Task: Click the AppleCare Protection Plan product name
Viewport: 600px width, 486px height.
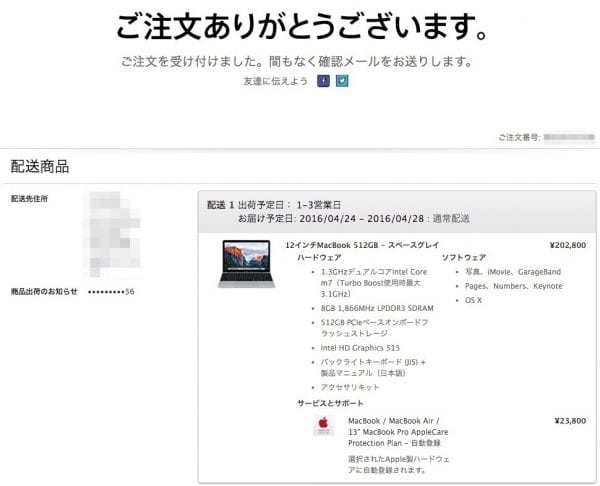Action: click(398, 432)
